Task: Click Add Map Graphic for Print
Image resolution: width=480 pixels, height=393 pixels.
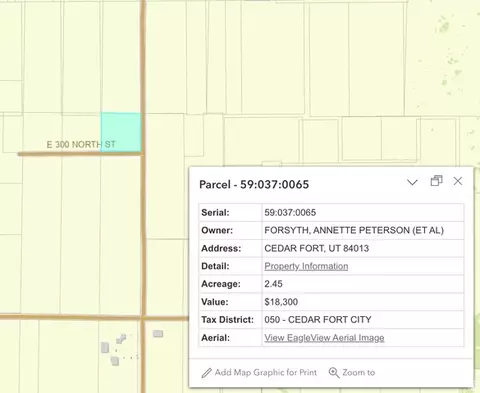Action: (x=266, y=372)
